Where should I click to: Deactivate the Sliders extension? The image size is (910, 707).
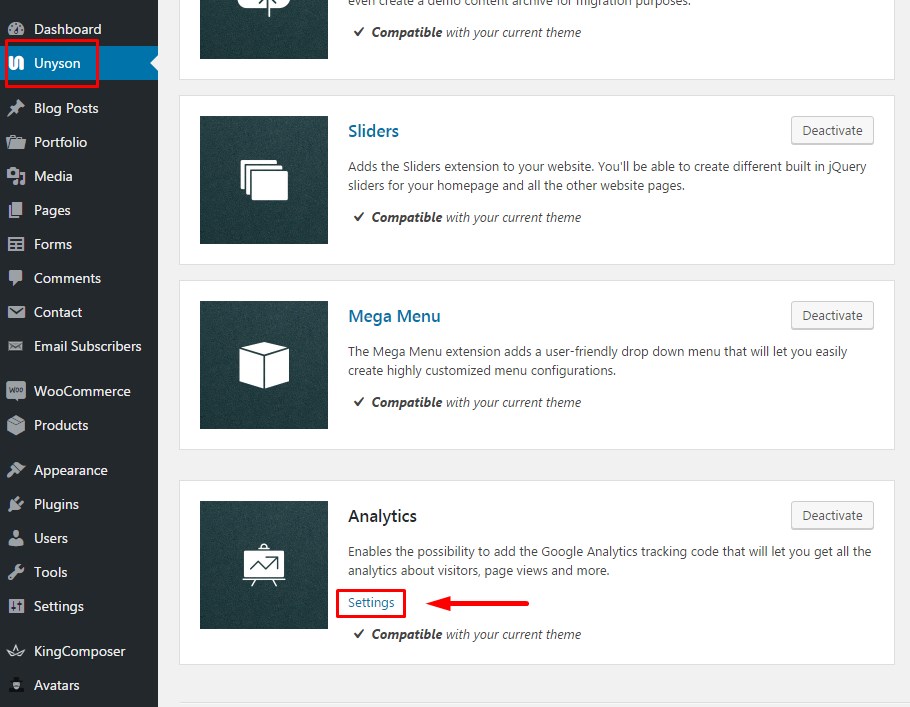pos(832,130)
